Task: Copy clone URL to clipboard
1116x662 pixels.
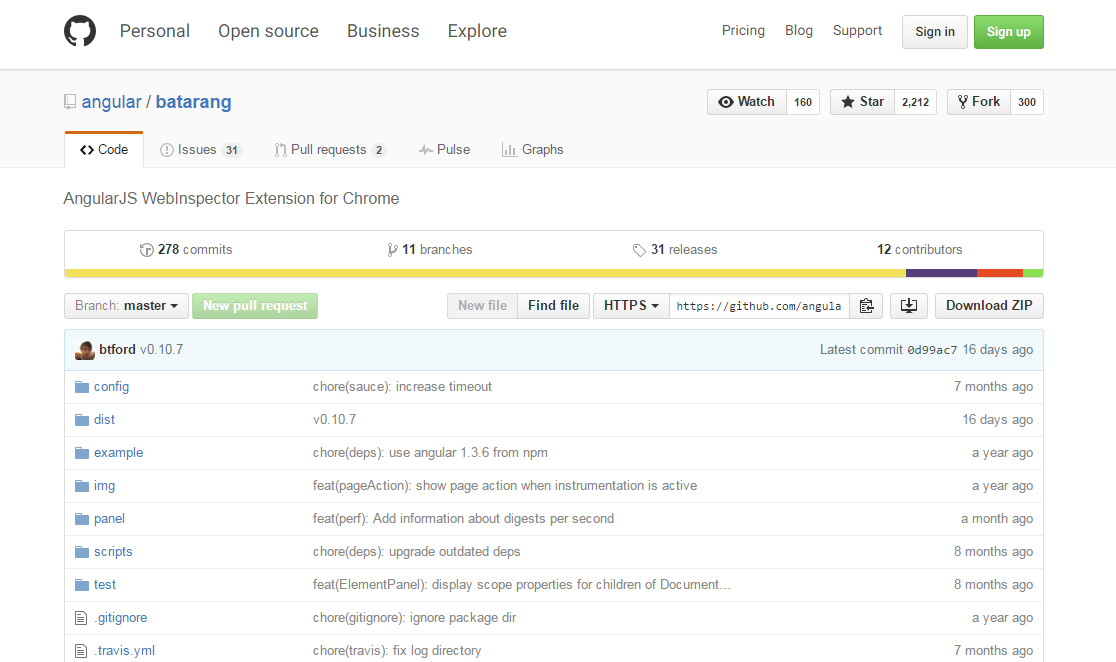Action: tap(866, 305)
